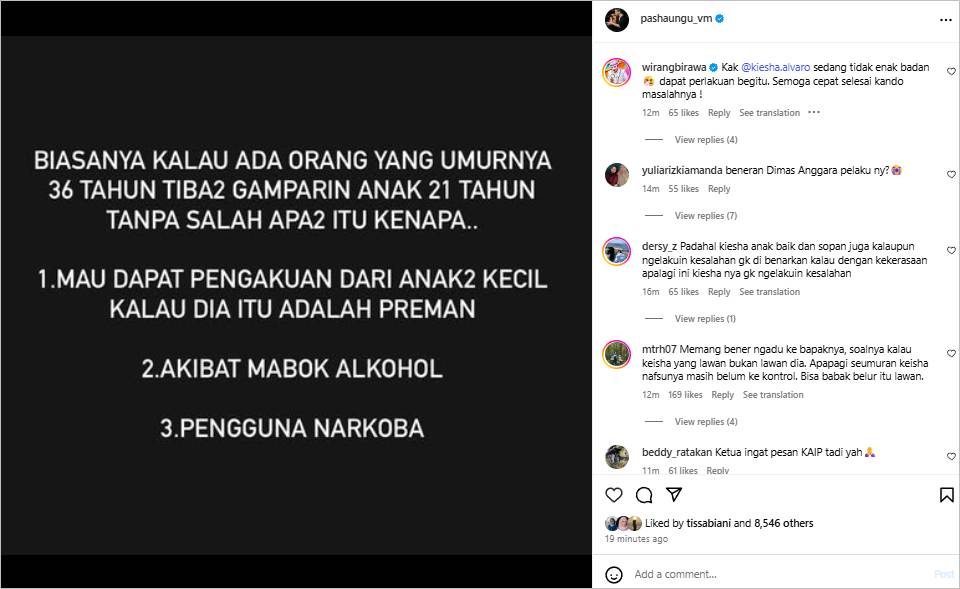Image resolution: width=960 pixels, height=589 pixels.
Task: Reply to dersy_z's comment
Action: 719,292
